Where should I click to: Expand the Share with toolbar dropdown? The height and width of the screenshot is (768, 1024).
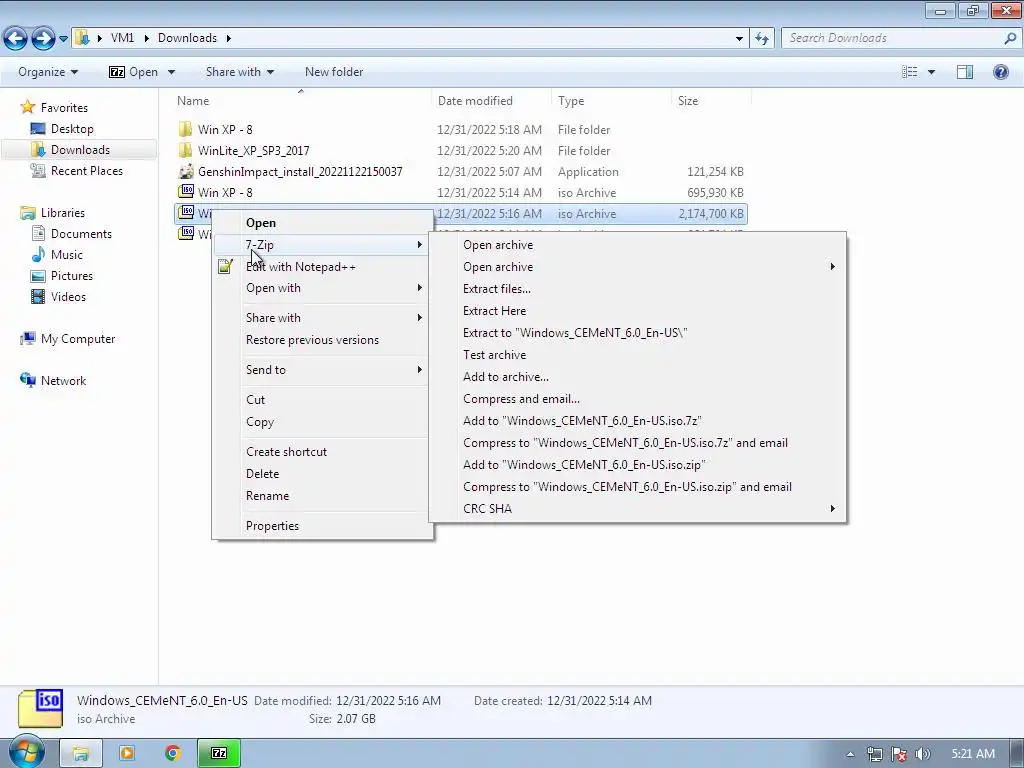(x=240, y=72)
